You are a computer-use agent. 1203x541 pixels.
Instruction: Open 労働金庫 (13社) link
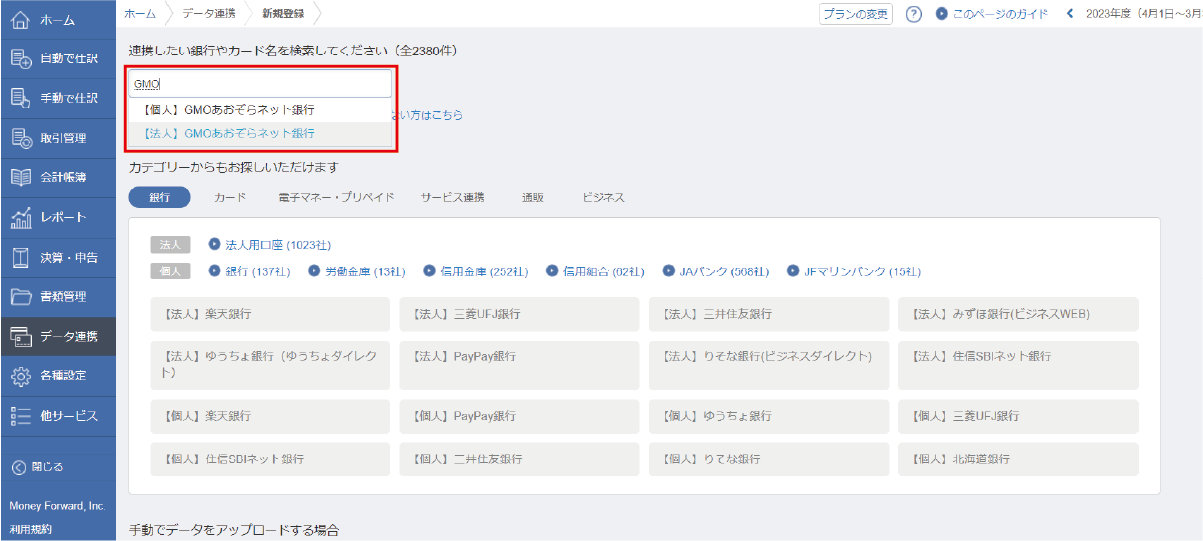(x=357, y=271)
